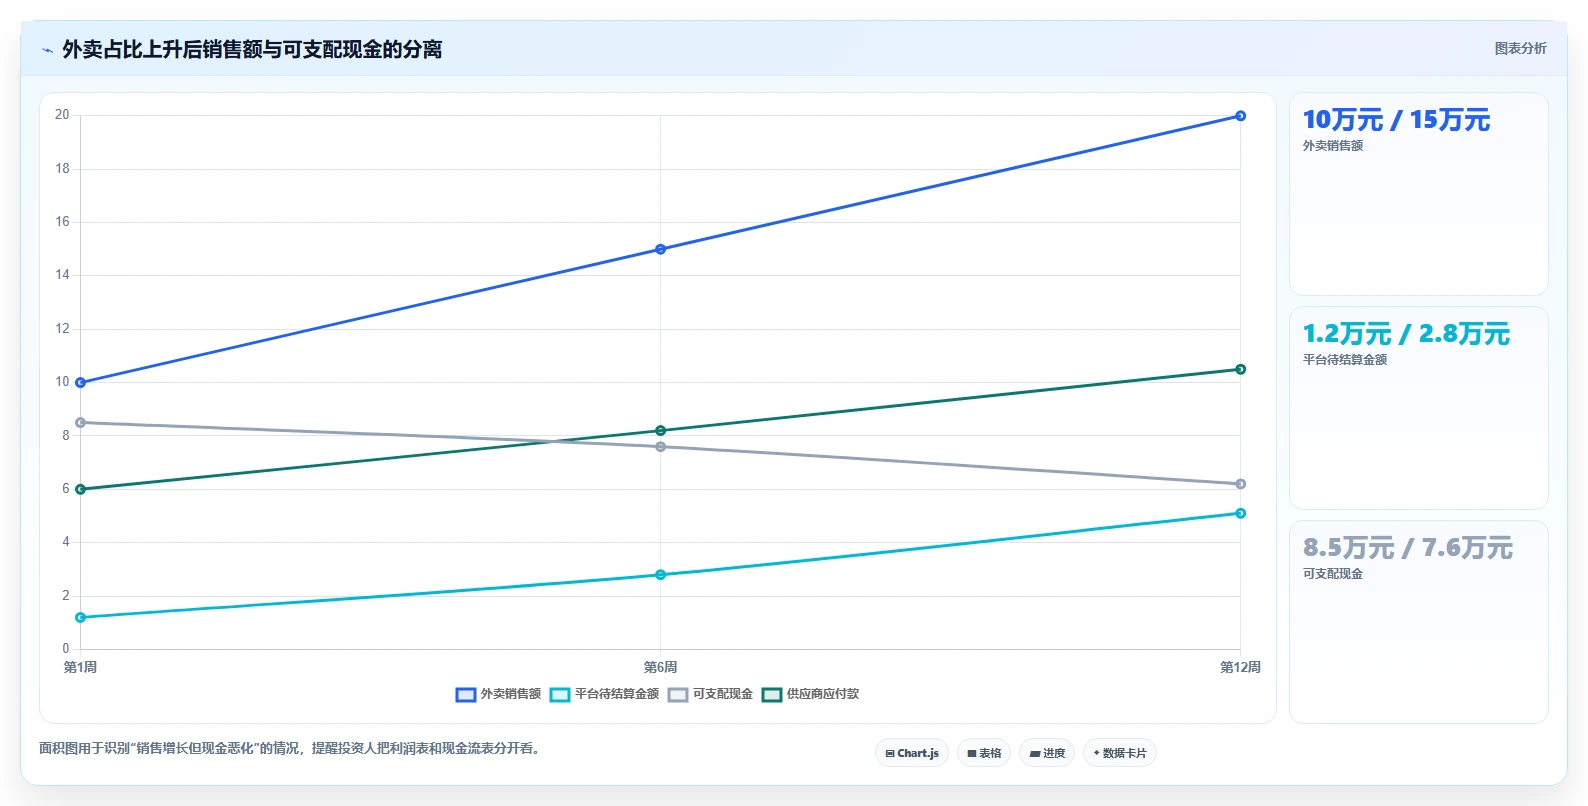Click the cyan 平台待结算金额 legend color box

coord(560,695)
